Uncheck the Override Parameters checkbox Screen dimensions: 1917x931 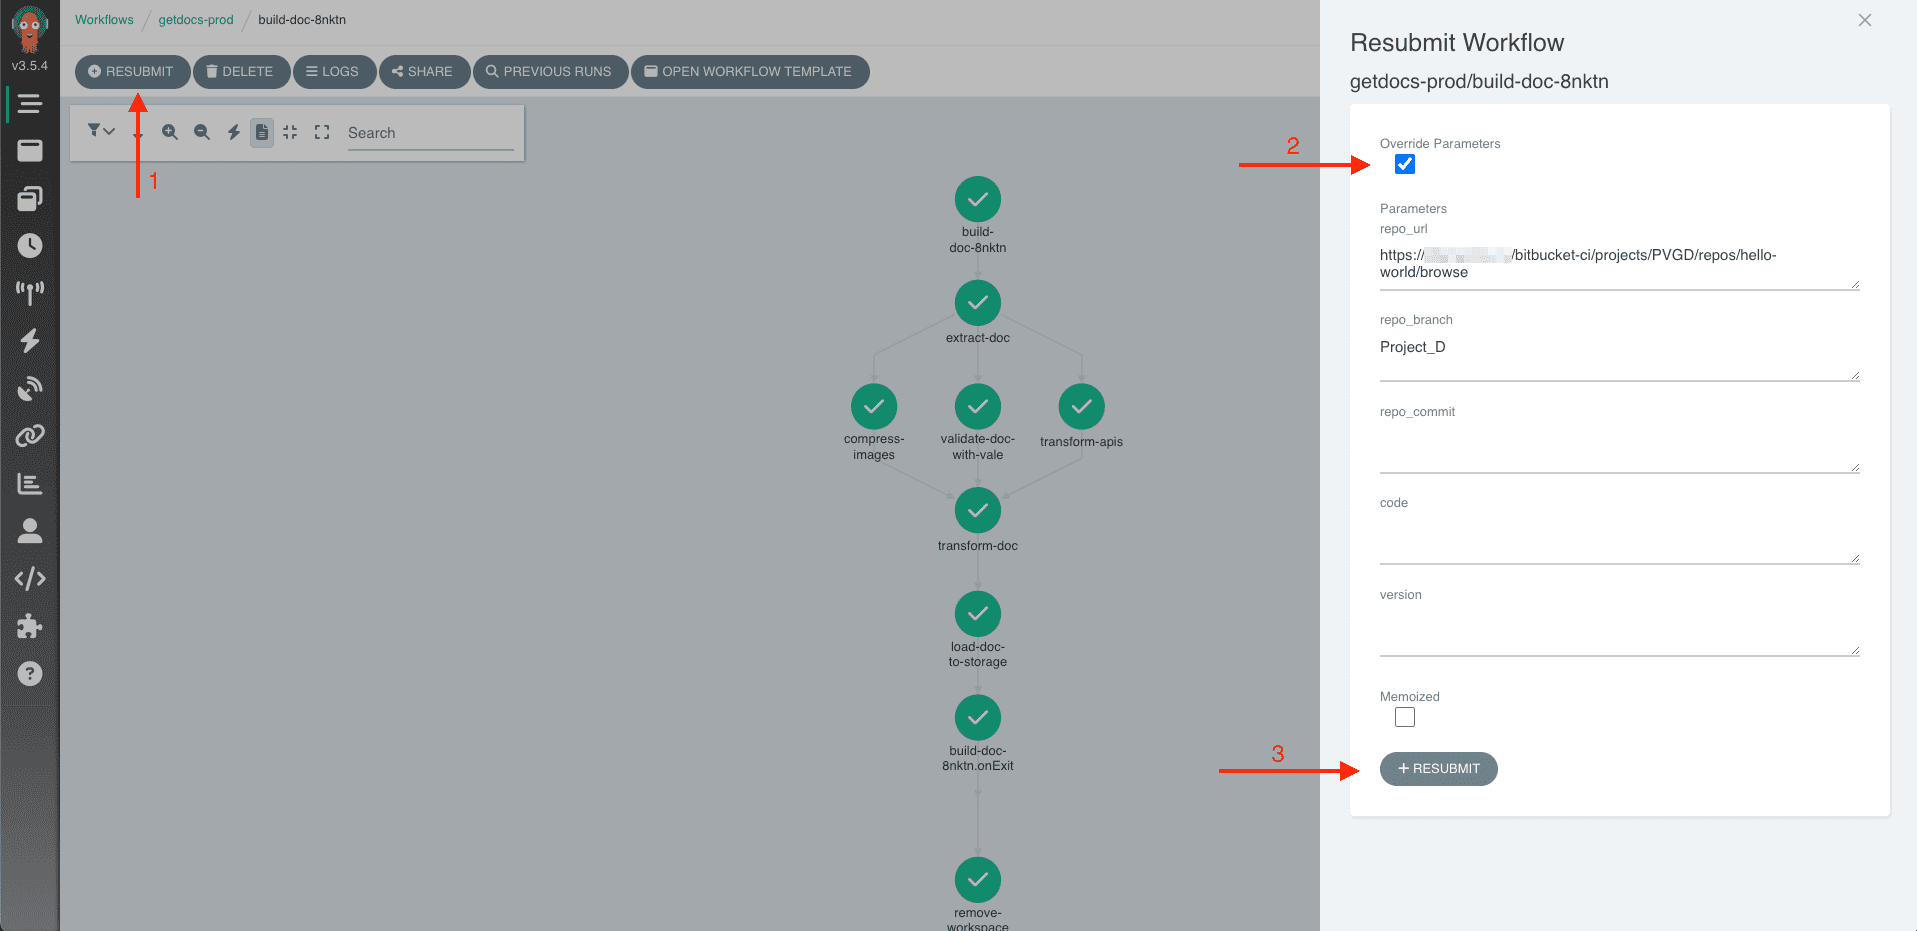(1404, 164)
